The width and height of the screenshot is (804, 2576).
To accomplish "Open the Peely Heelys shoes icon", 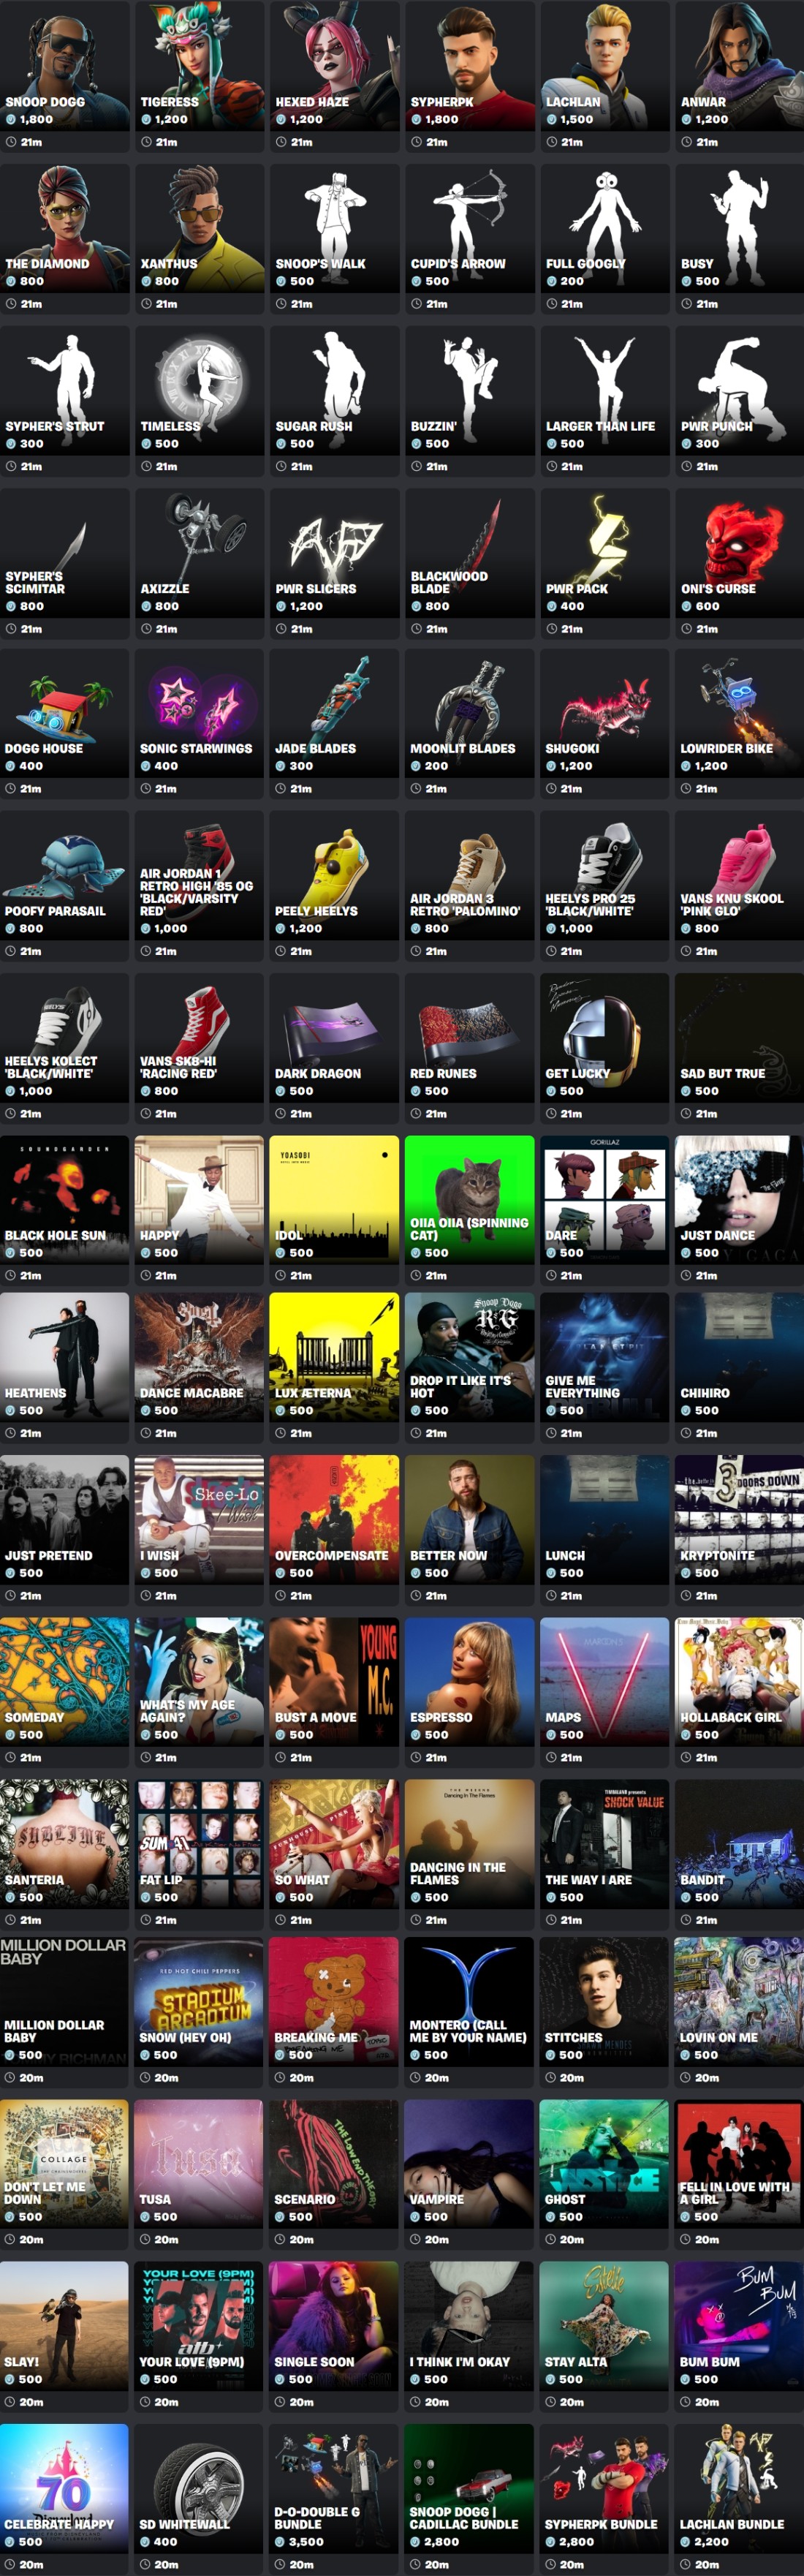I will pyautogui.click(x=335, y=875).
